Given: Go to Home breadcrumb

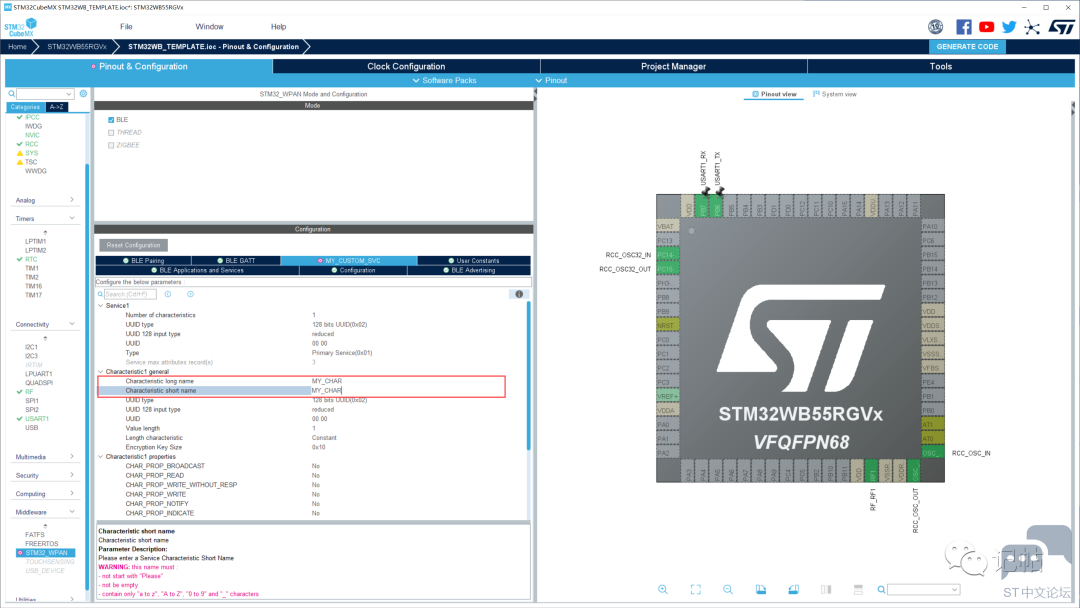Looking at the screenshot, I should pyautogui.click(x=17, y=47).
